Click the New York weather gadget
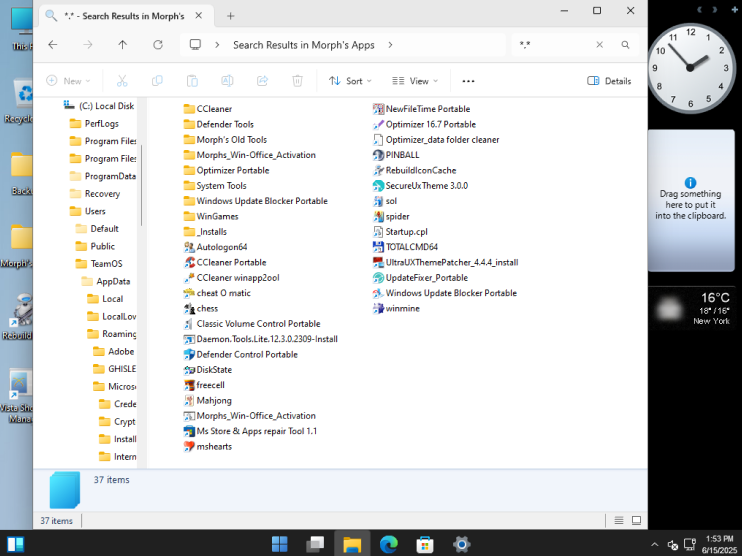Viewport: 742px width, 556px height. (692, 308)
